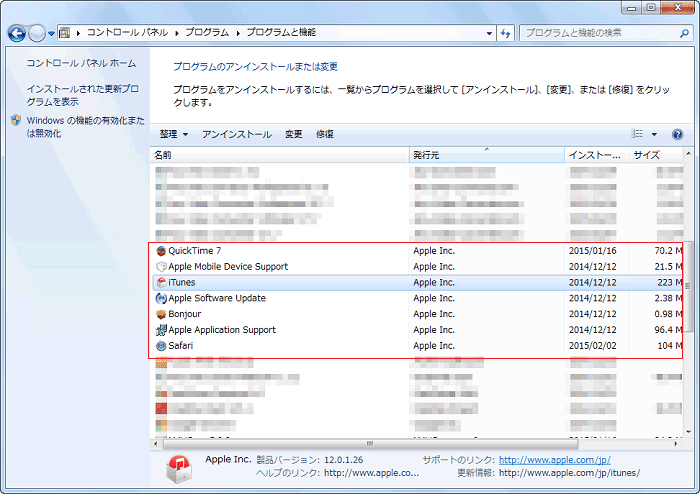Screen dimensions: 700x494
Task: Click the change view icon
Action: point(637,134)
